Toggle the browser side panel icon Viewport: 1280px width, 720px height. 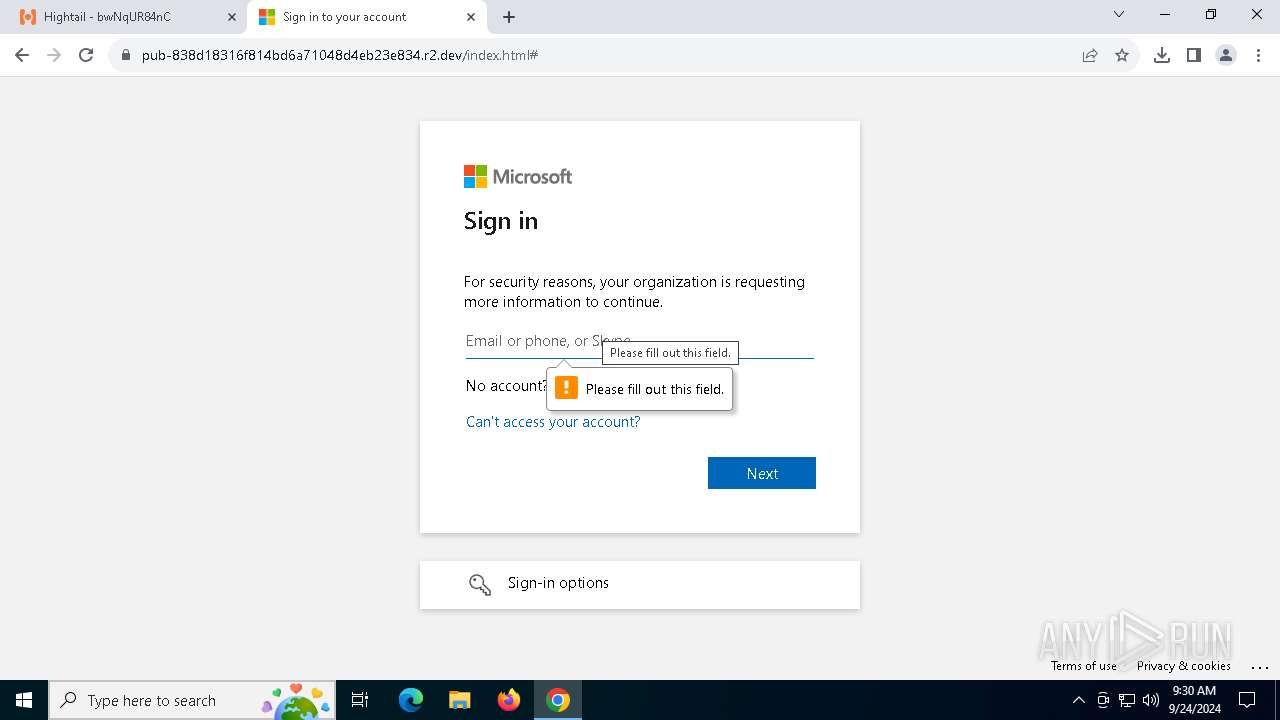coord(1194,55)
